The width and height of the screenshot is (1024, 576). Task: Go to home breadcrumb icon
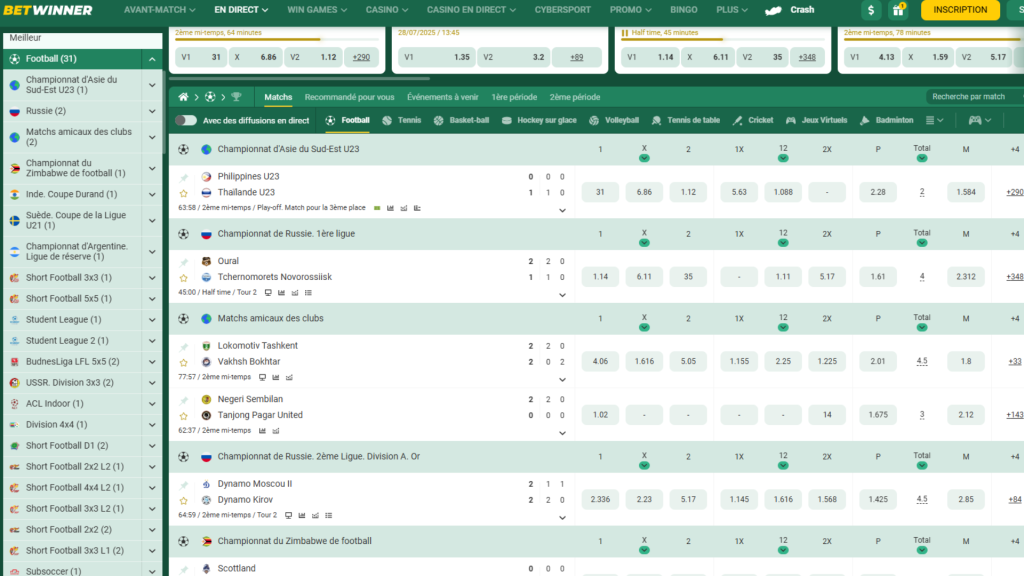(x=184, y=97)
